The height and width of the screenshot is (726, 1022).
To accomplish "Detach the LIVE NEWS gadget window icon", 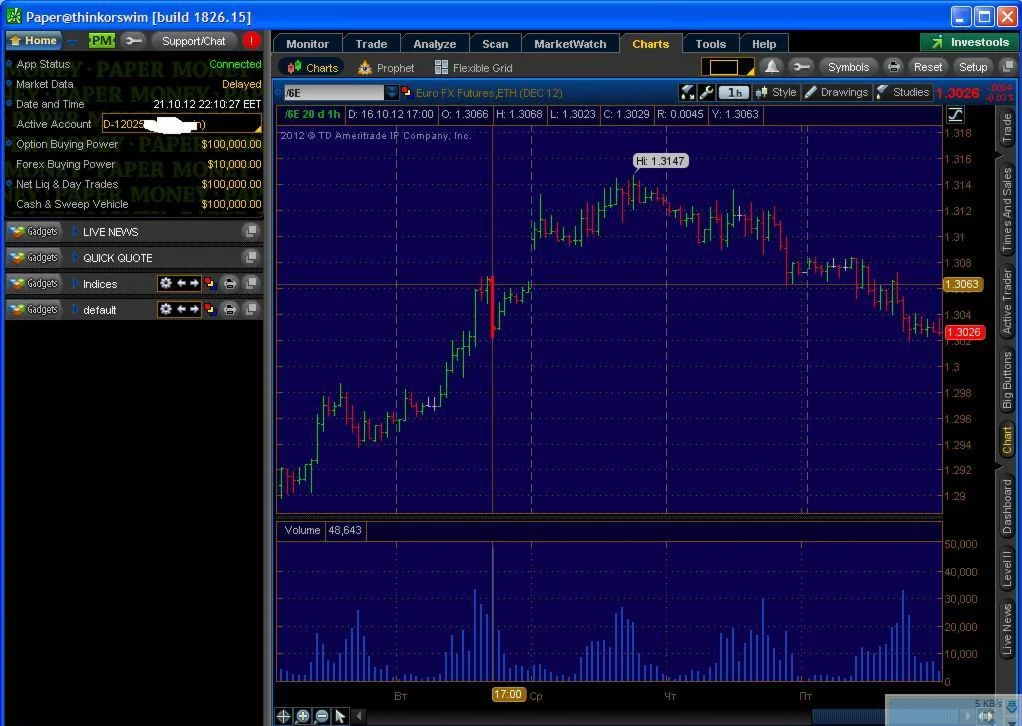I will (250, 231).
